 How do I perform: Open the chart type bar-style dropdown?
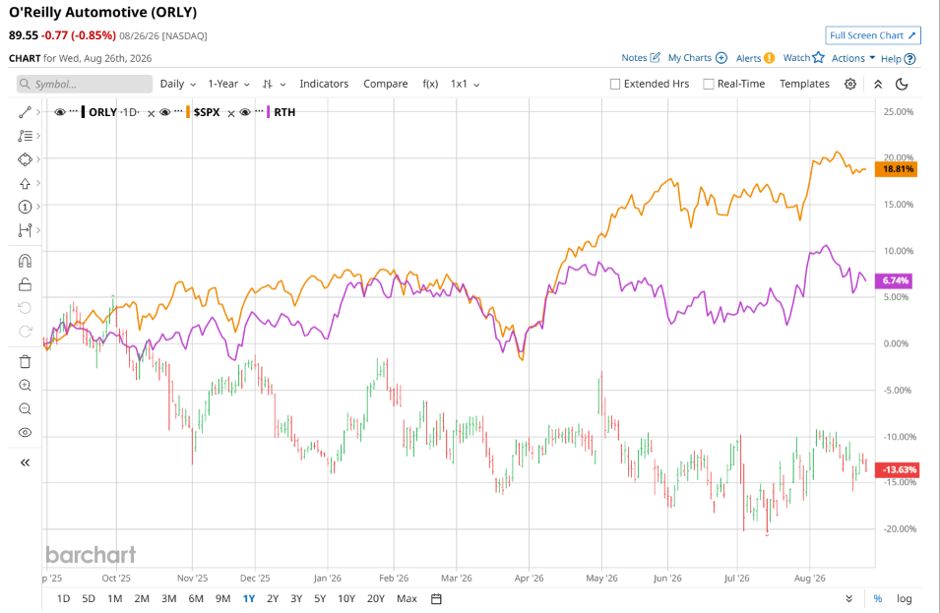[273, 84]
